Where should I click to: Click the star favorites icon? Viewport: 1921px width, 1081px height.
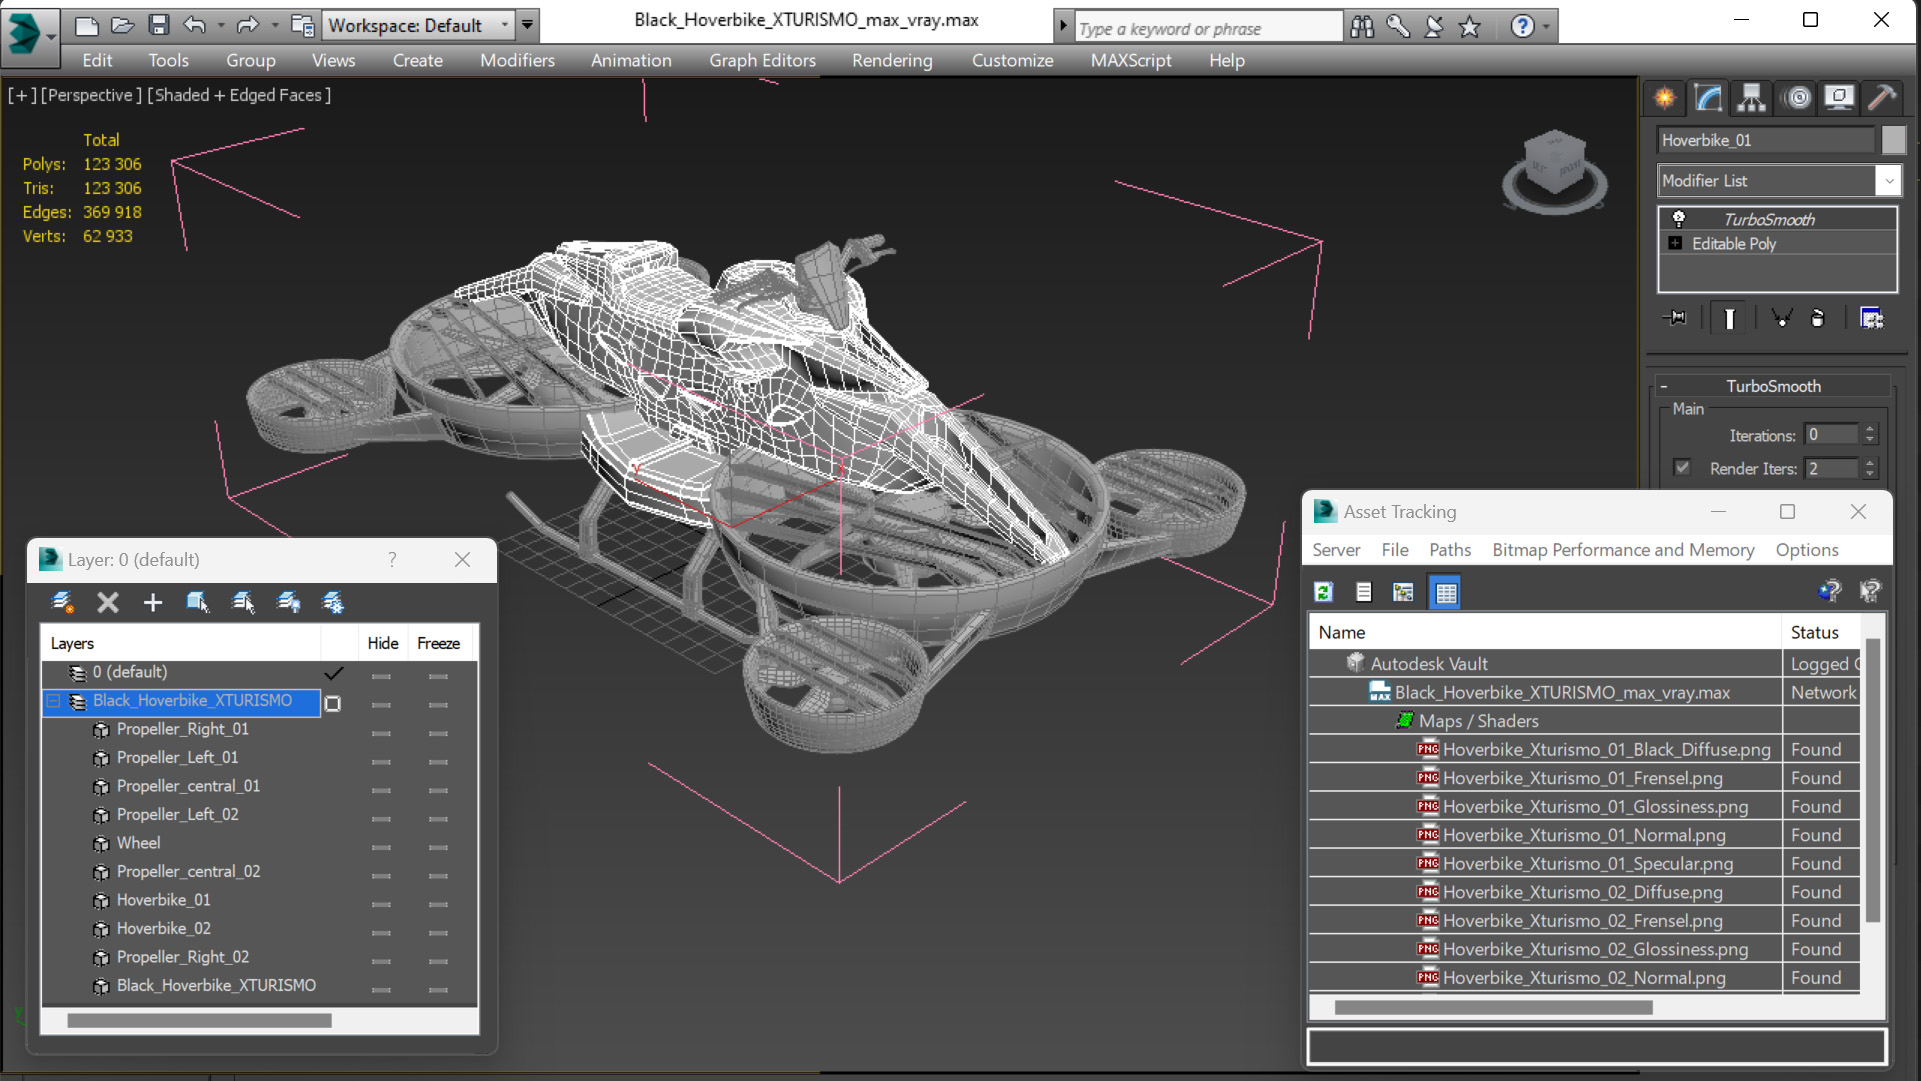[x=1469, y=27]
